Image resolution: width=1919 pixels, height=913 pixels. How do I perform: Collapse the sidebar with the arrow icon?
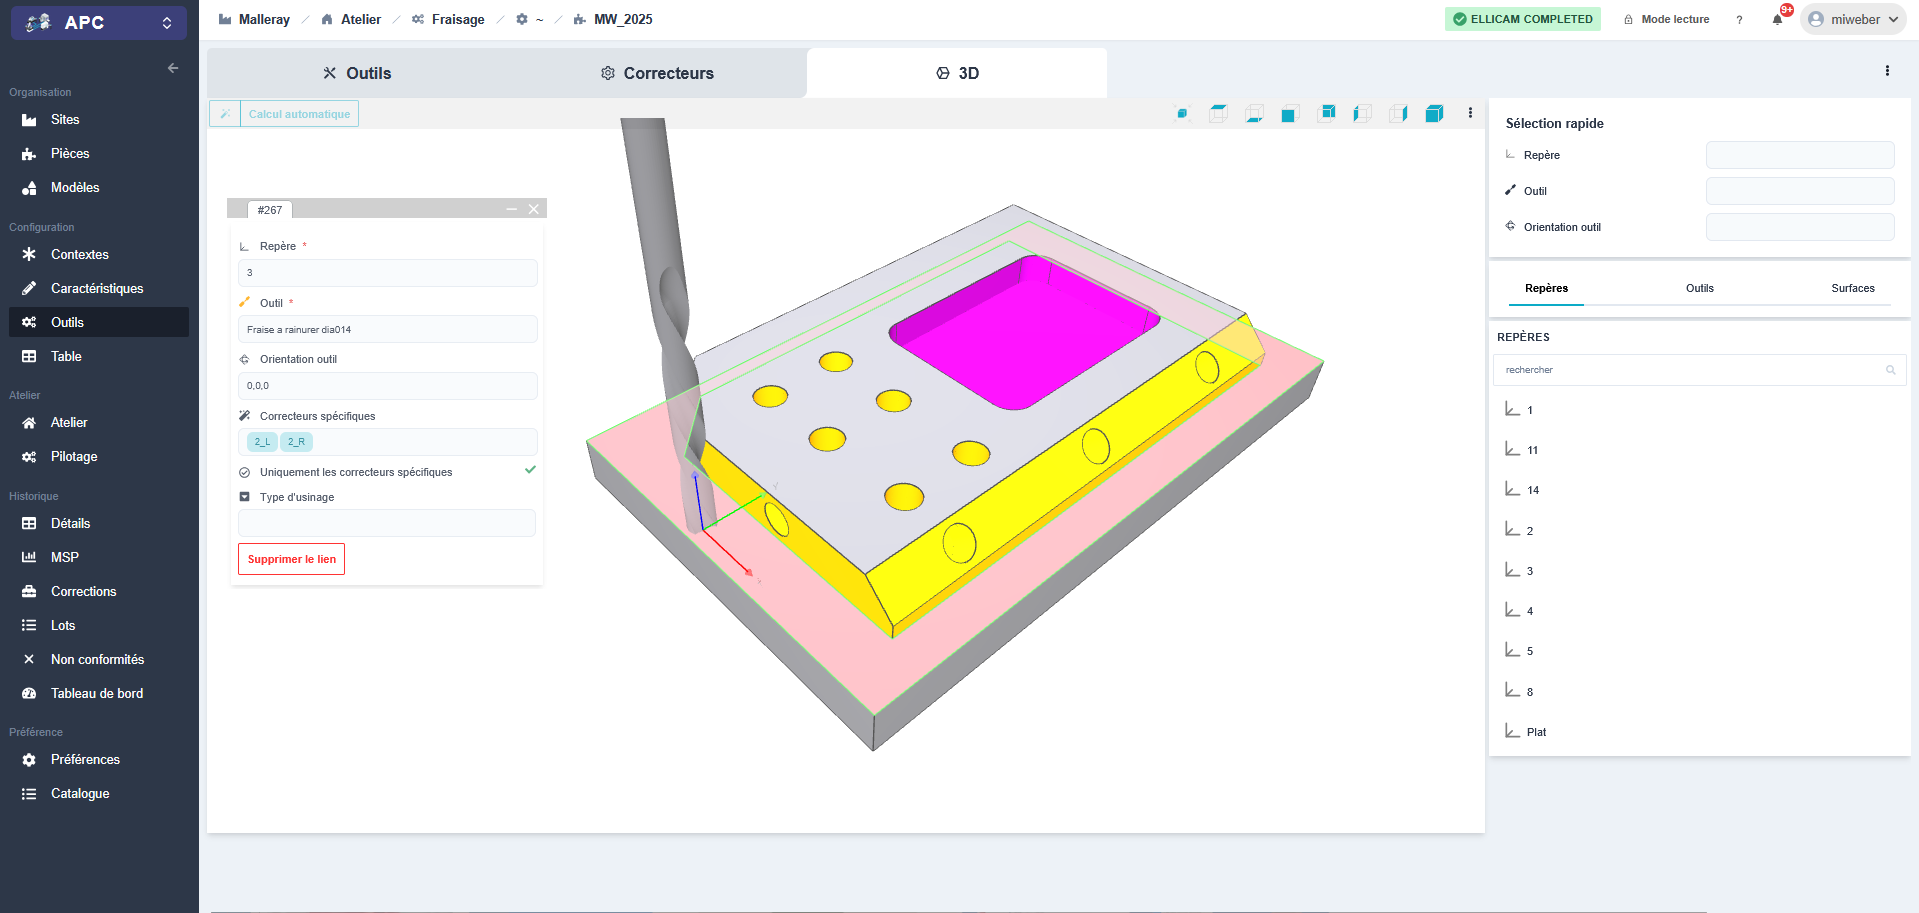(173, 68)
